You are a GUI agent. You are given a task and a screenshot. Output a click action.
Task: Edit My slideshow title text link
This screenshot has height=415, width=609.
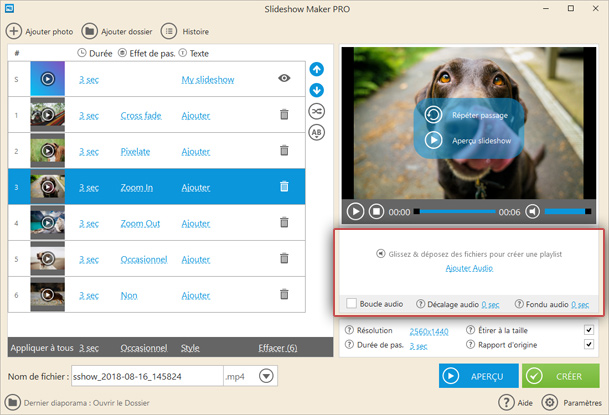(x=208, y=80)
